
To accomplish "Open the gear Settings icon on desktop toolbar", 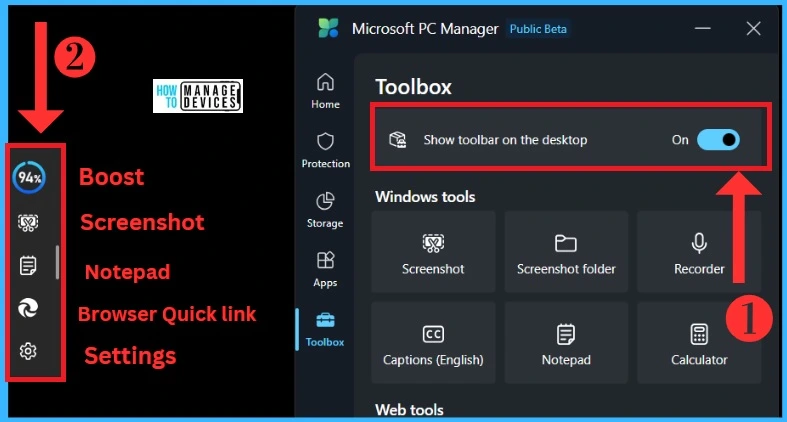I will pos(28,351).
